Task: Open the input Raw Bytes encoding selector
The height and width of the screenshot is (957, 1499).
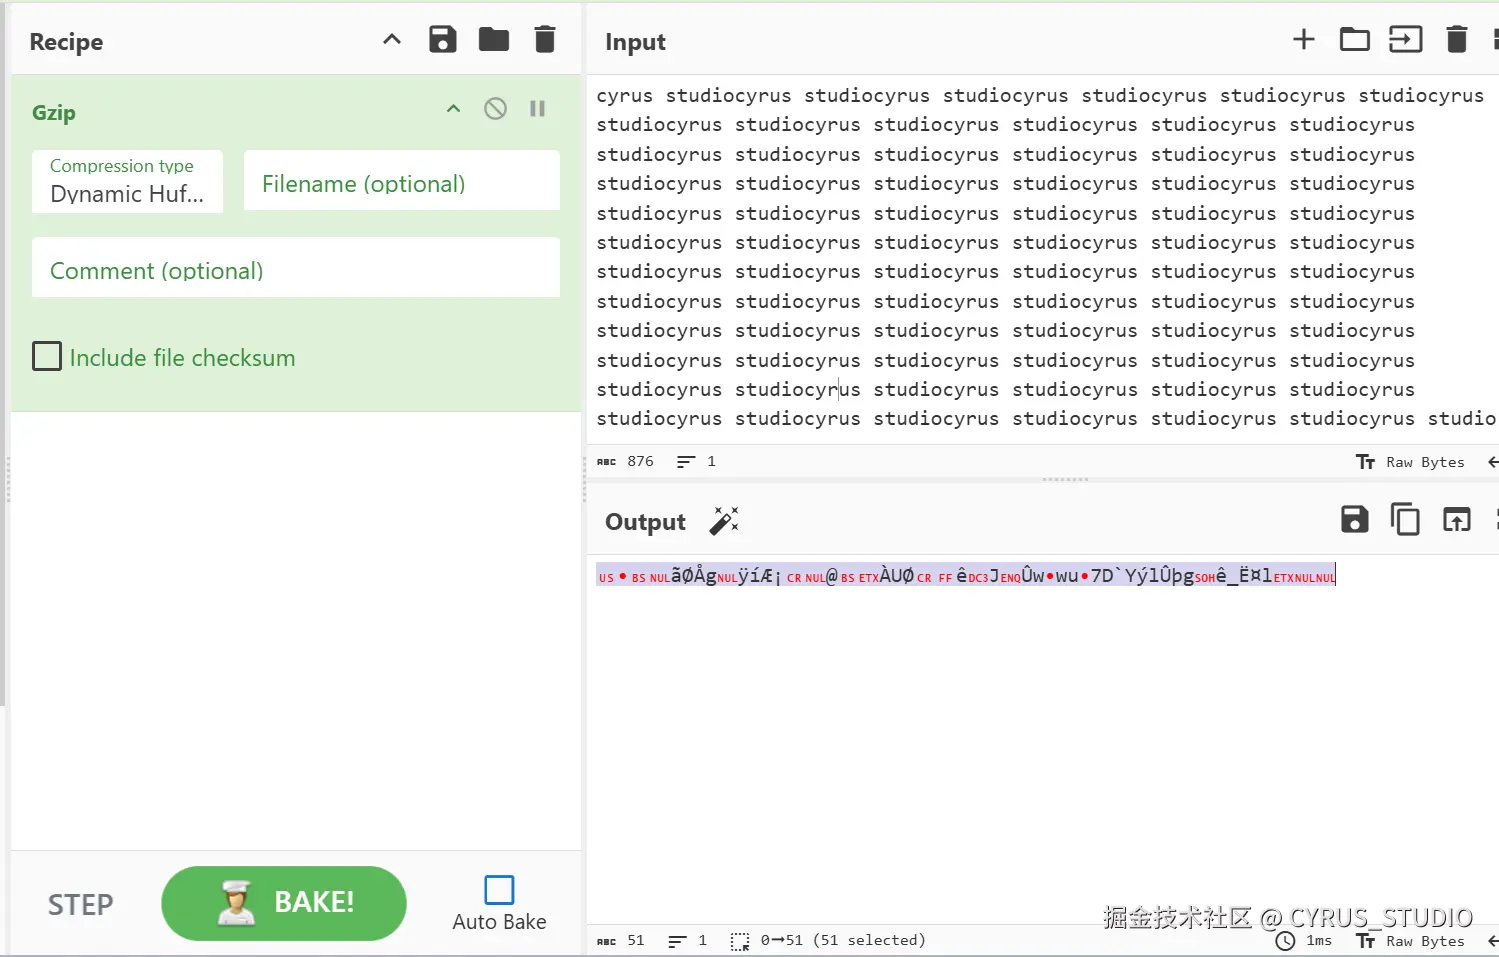Action: point(1410,462)
